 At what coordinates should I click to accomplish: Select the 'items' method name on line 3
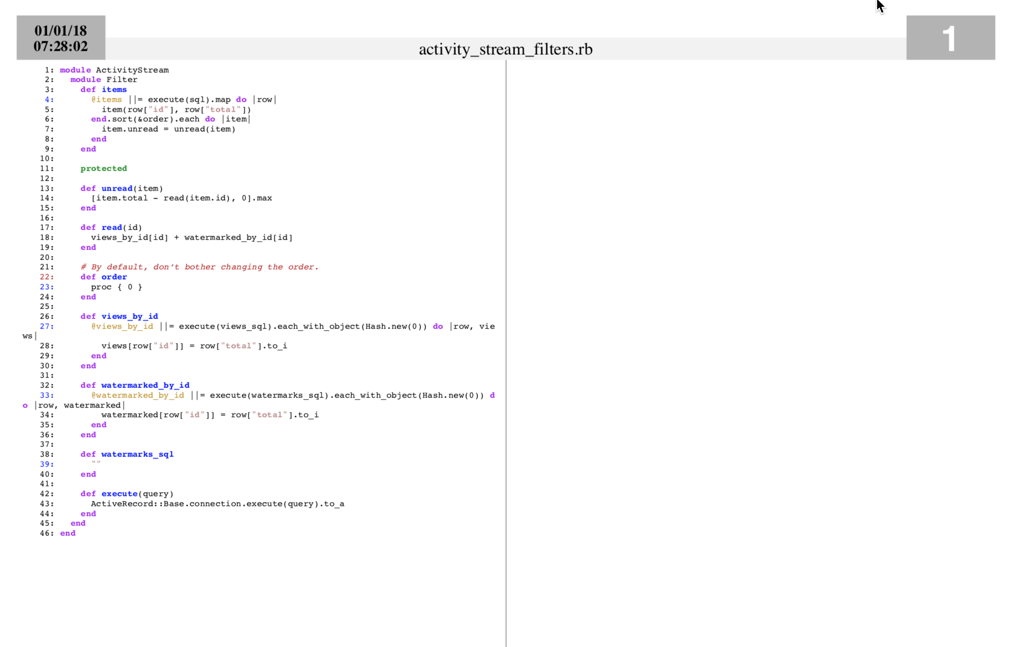[114, 90]
